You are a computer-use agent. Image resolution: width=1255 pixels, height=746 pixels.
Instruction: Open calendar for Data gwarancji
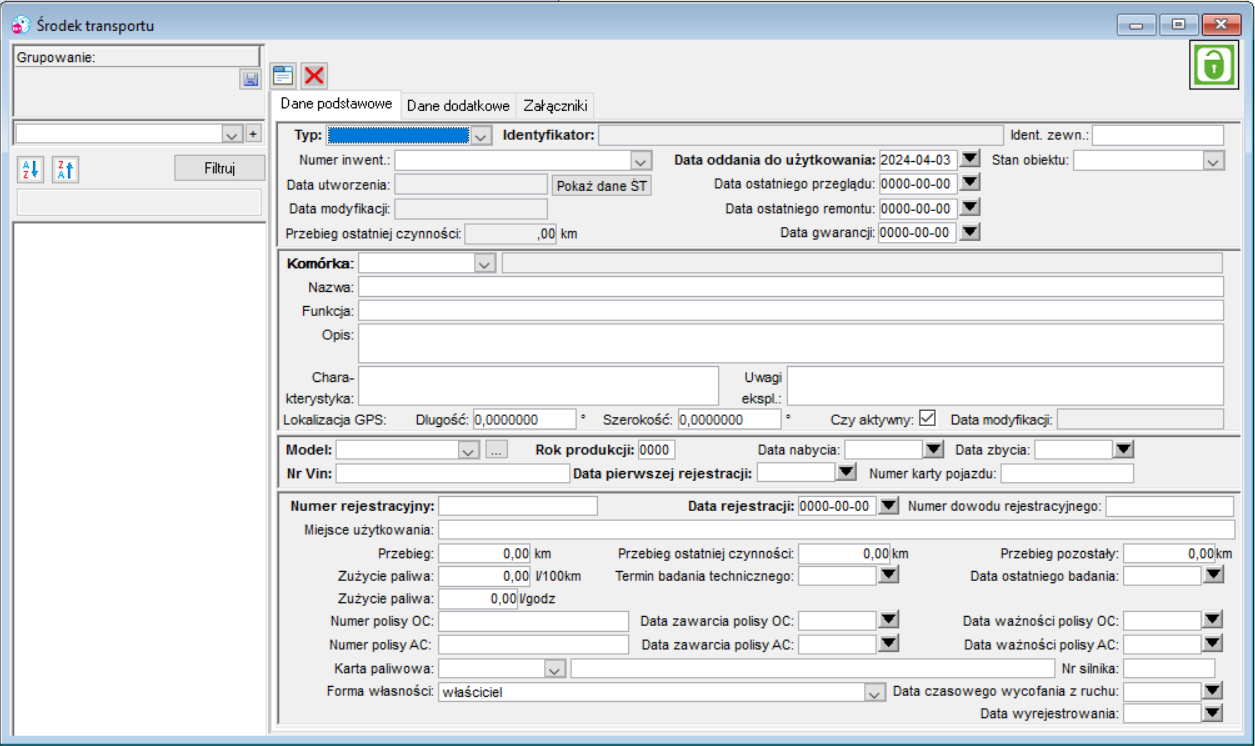coord(970,232)
